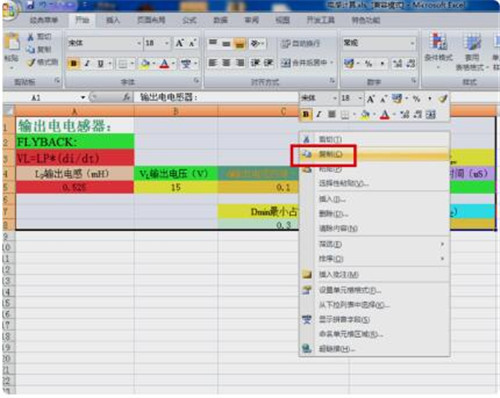Choose Cut in the context menu
Image resolution: width=500 pixels, height=398 pixels.
coord(375,139)
